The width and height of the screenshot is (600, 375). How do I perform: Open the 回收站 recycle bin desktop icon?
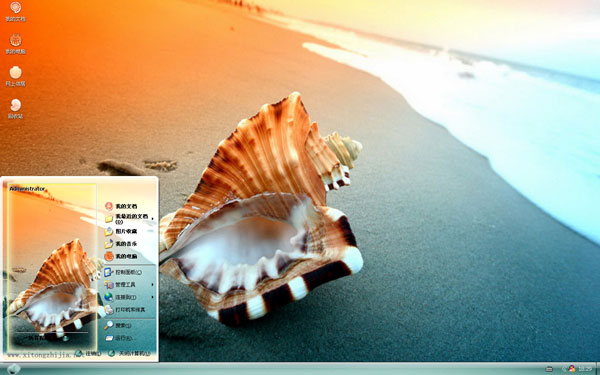(x=15, y=109)
